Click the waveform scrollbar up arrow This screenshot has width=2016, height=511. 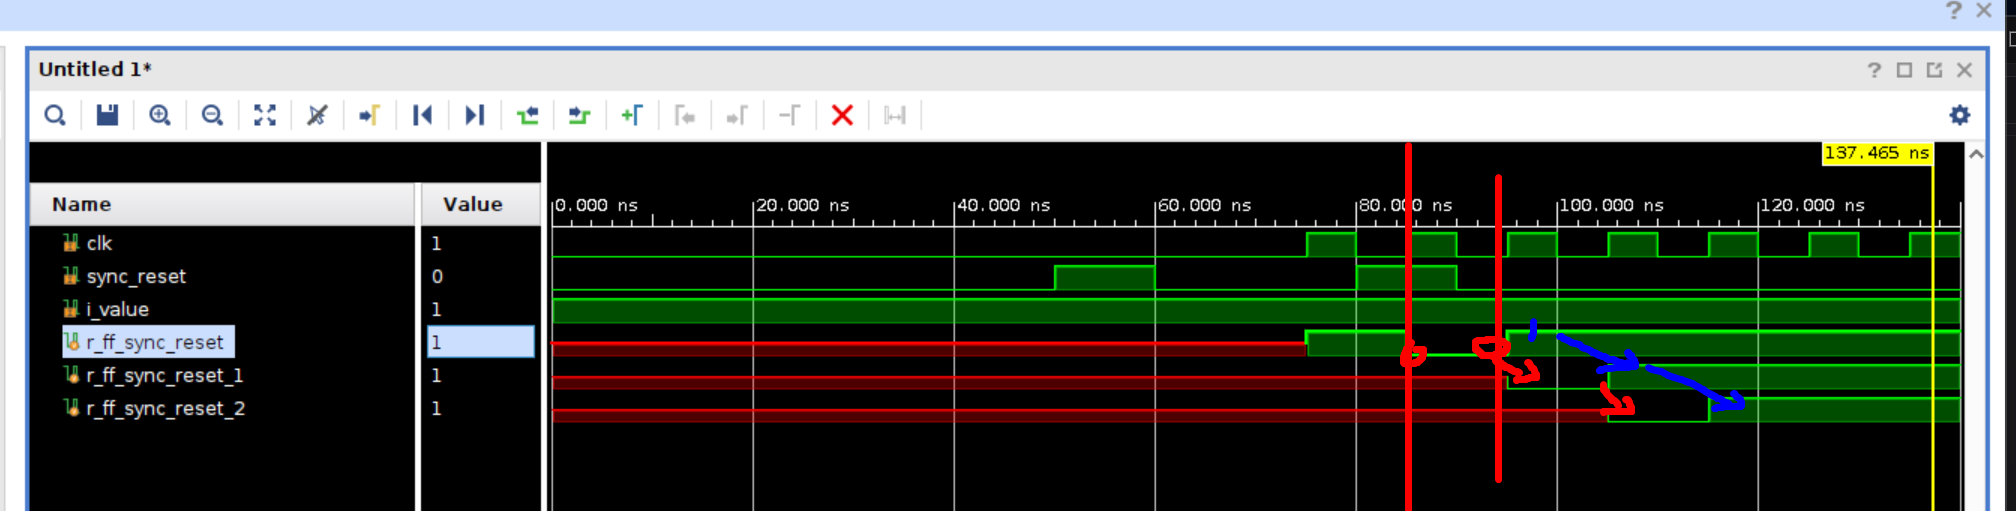pos(1976,154)
